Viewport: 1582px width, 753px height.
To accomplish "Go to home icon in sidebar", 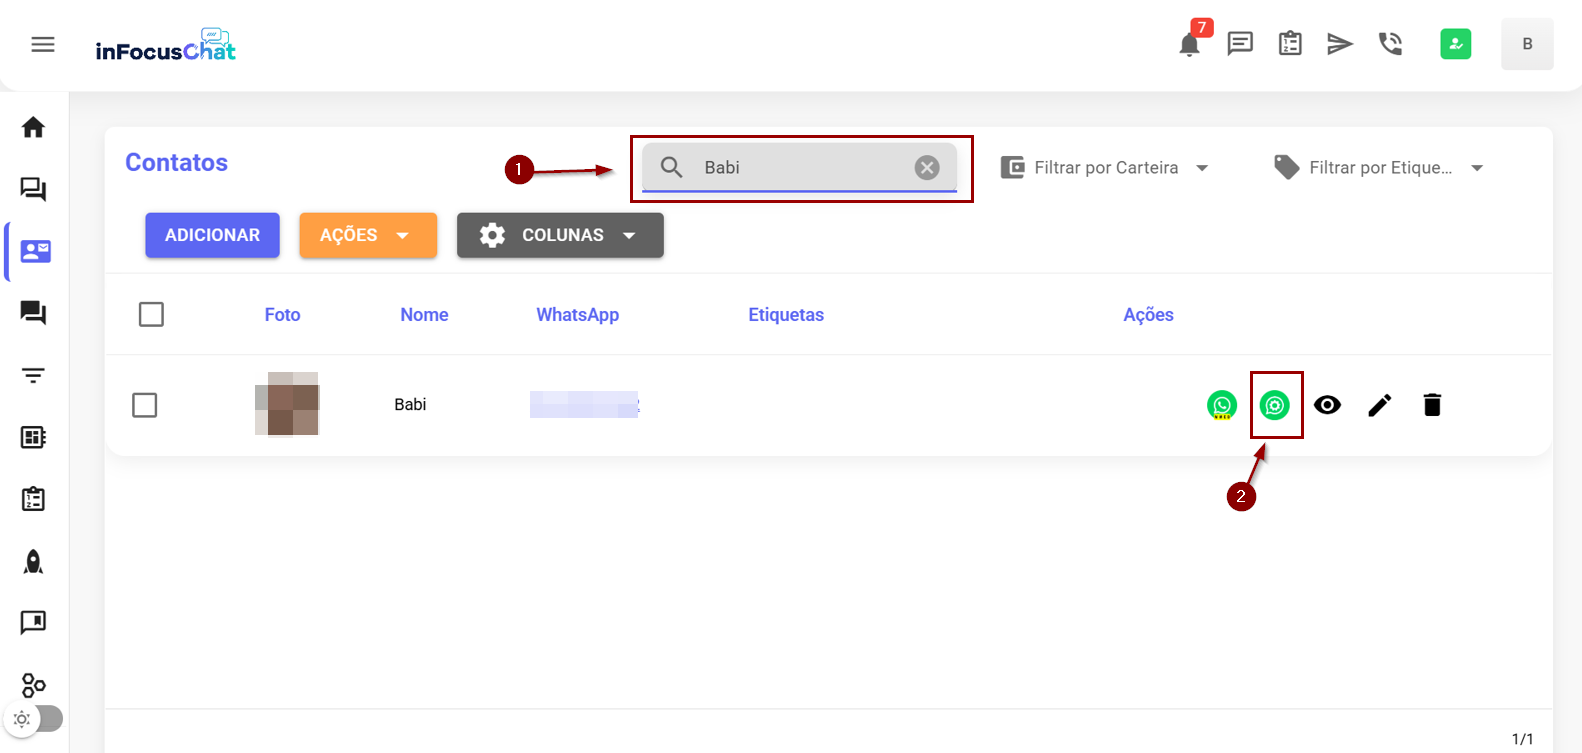I will [33, 127].
